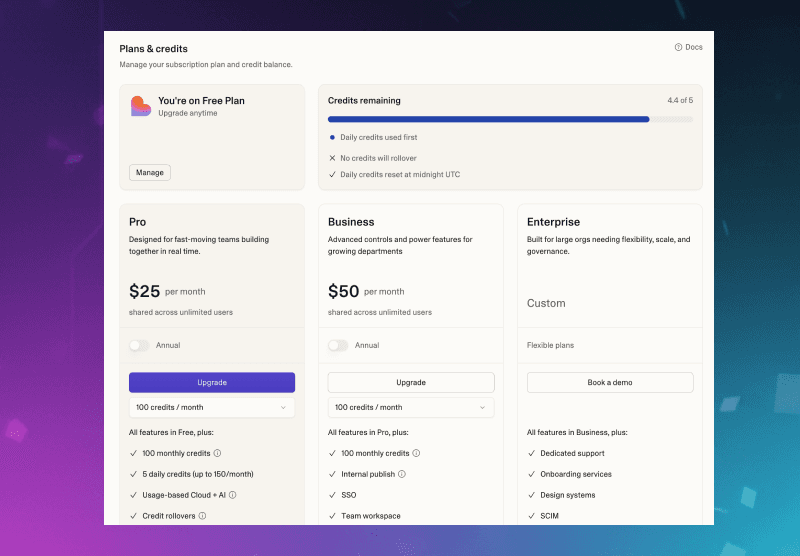Click checkmark next to Onboarding services

click(531, 474)
